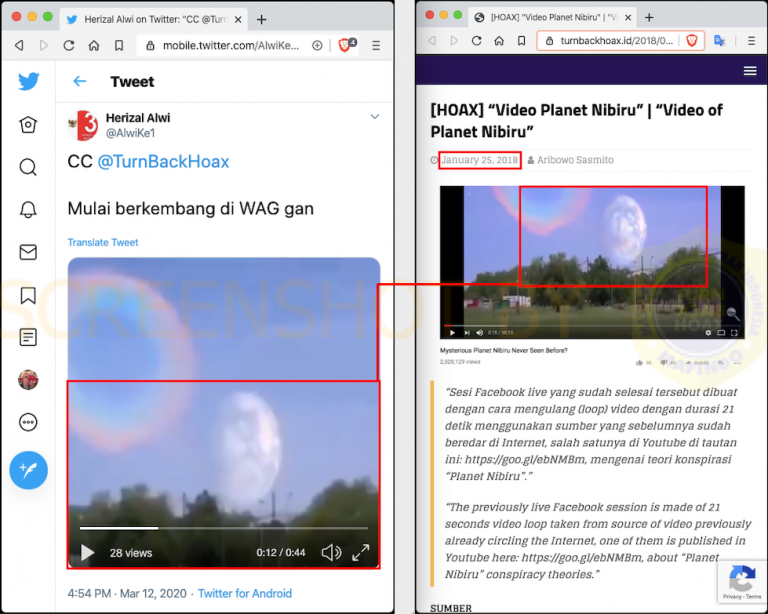Open a new tab in turnbackhoax window
Image resolution: width=768 pixels, height=614 pixels.
point(649,17)
